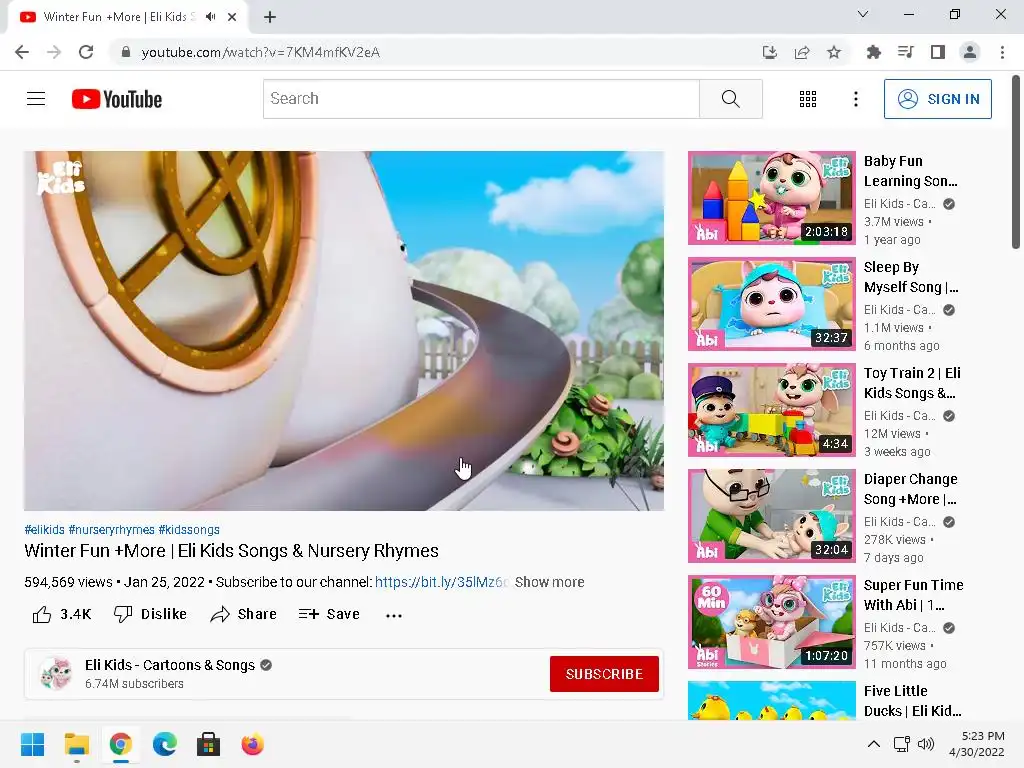Click Toy Train 2 video title

(912, 383)
